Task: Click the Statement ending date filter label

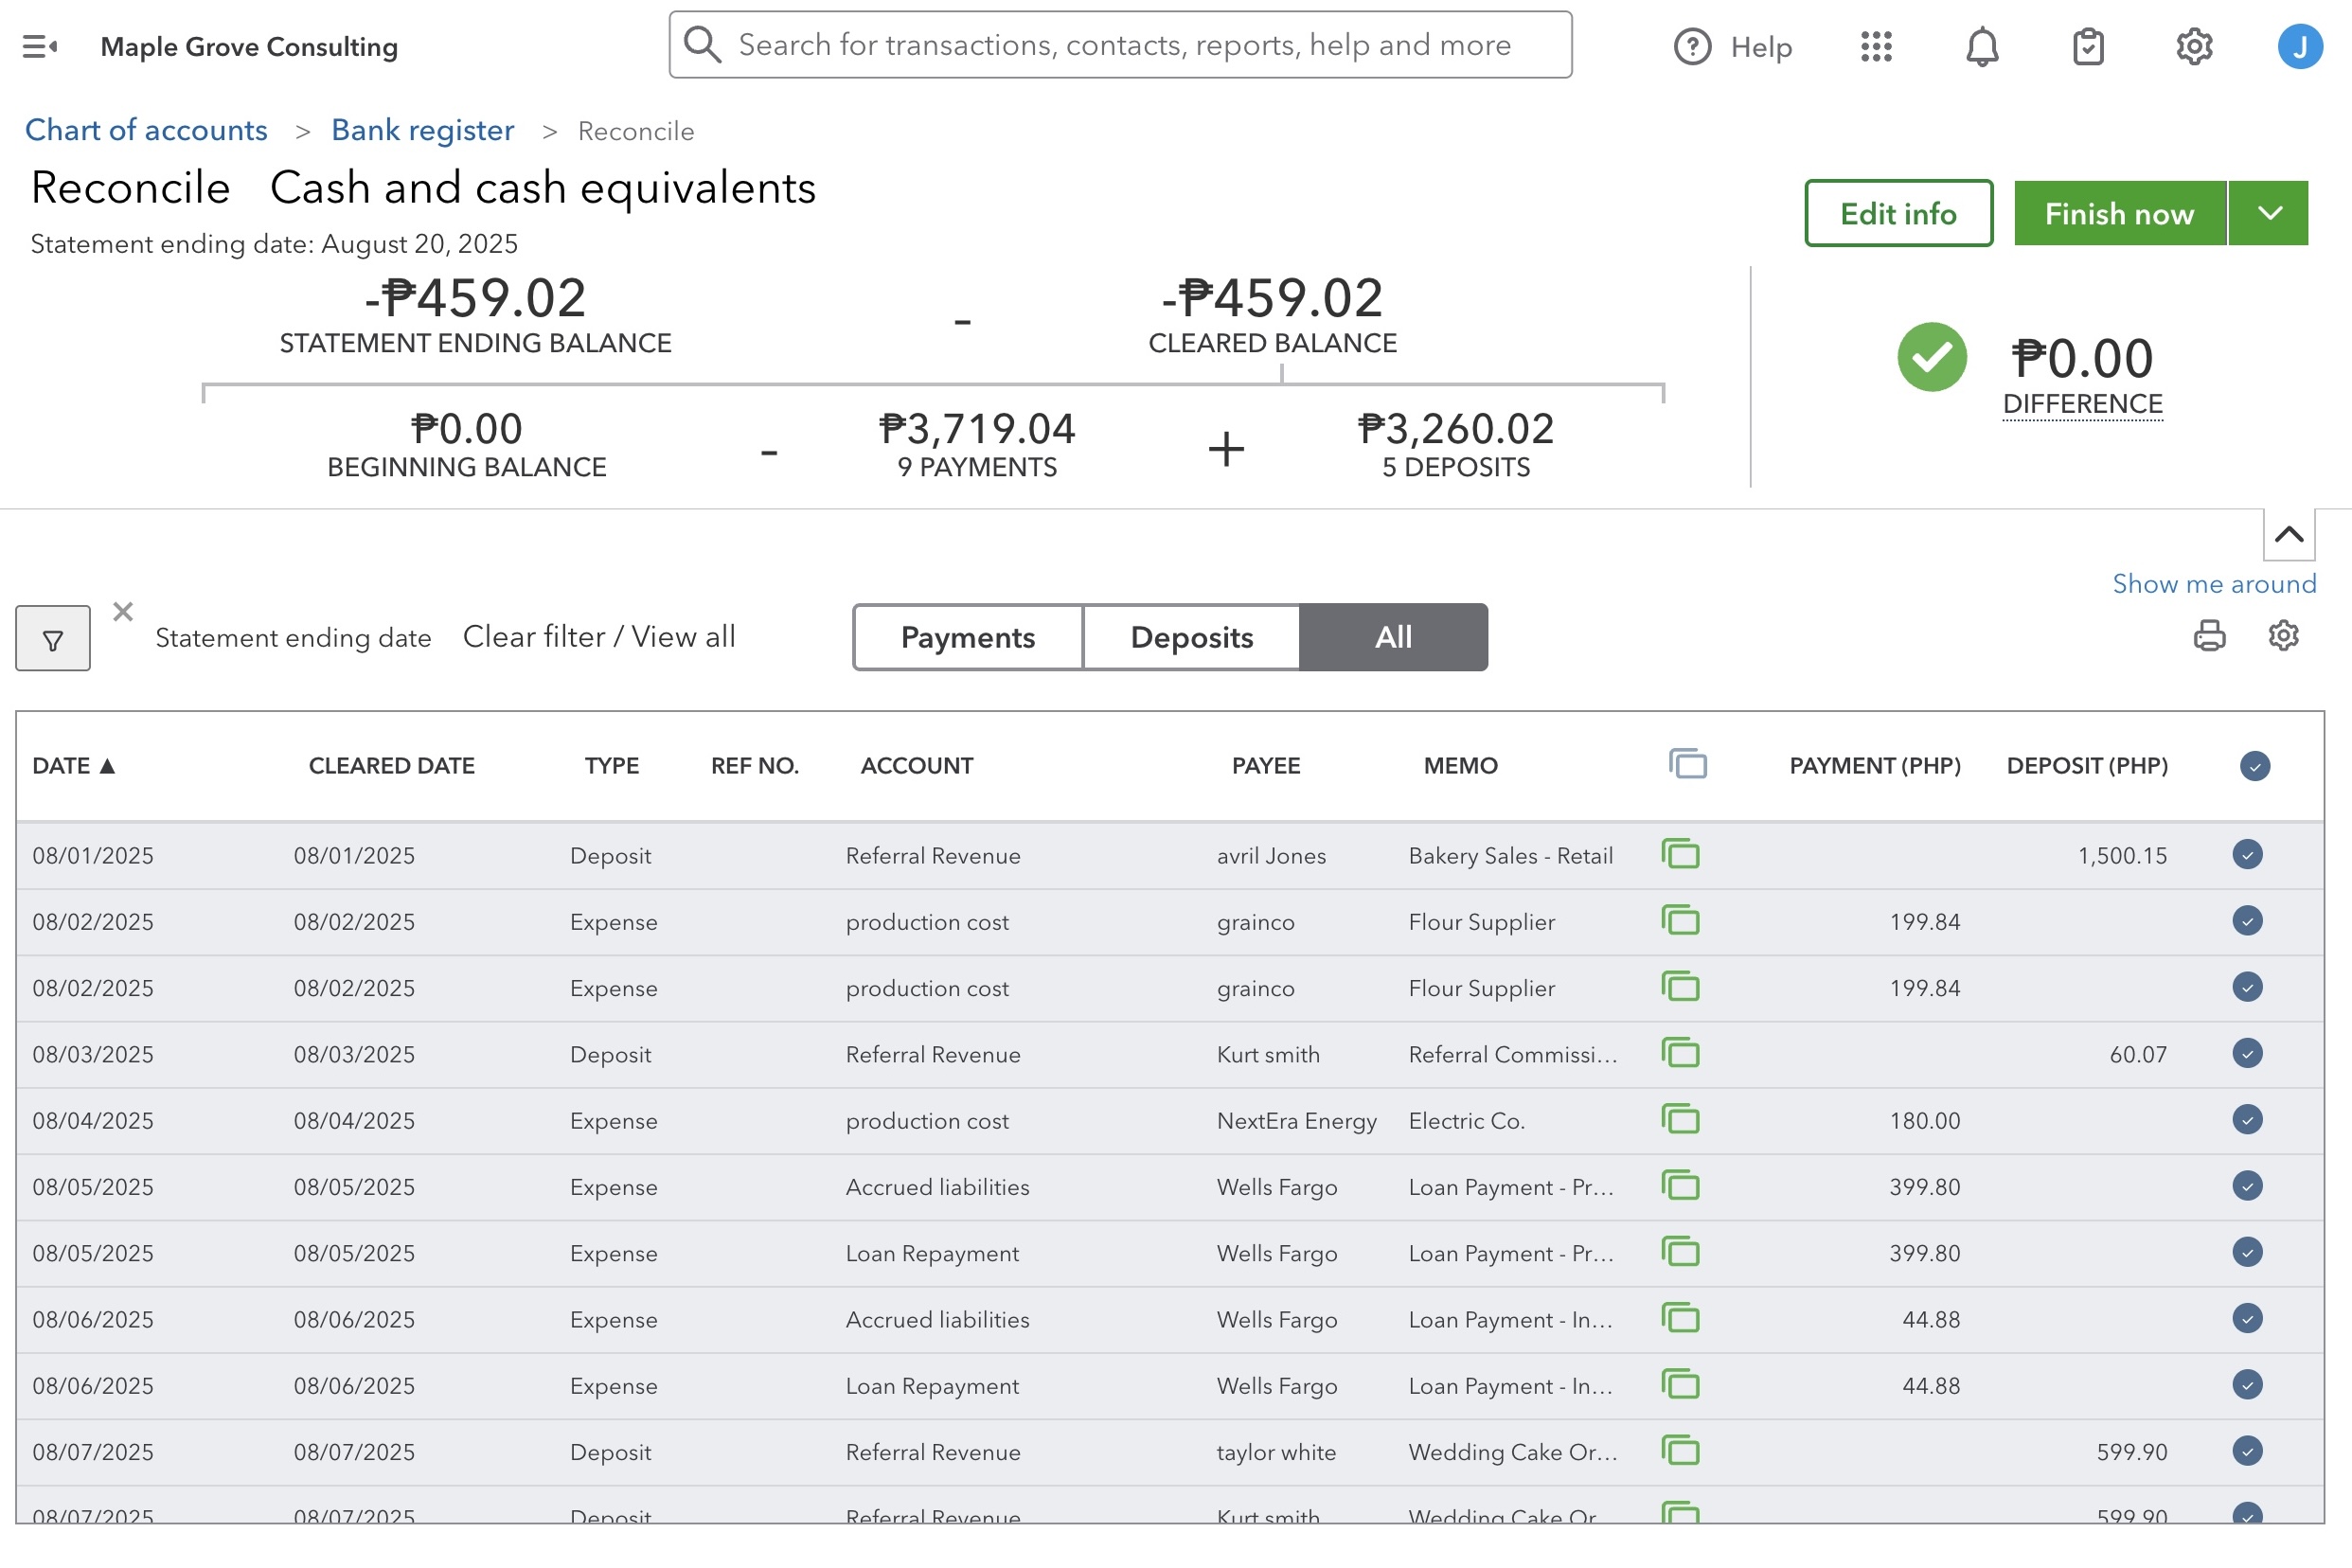Action: coord(293,638)
